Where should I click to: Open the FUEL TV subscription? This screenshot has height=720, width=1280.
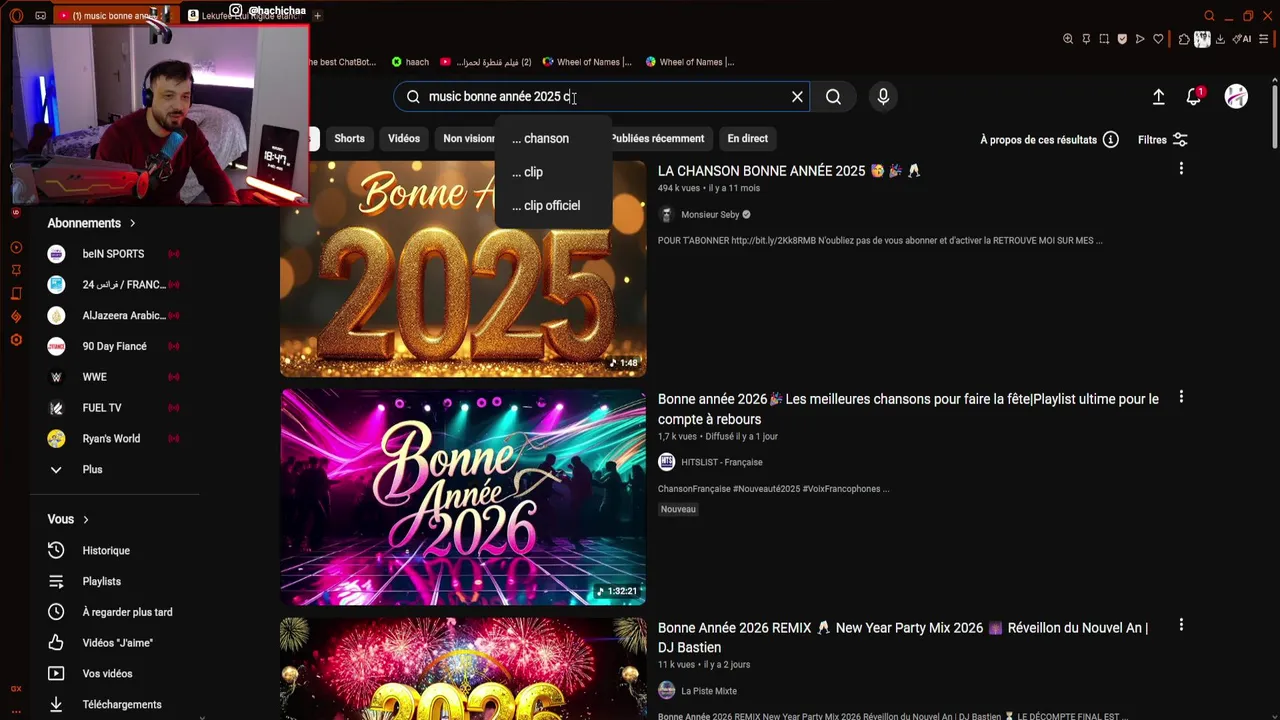[113, 408]
